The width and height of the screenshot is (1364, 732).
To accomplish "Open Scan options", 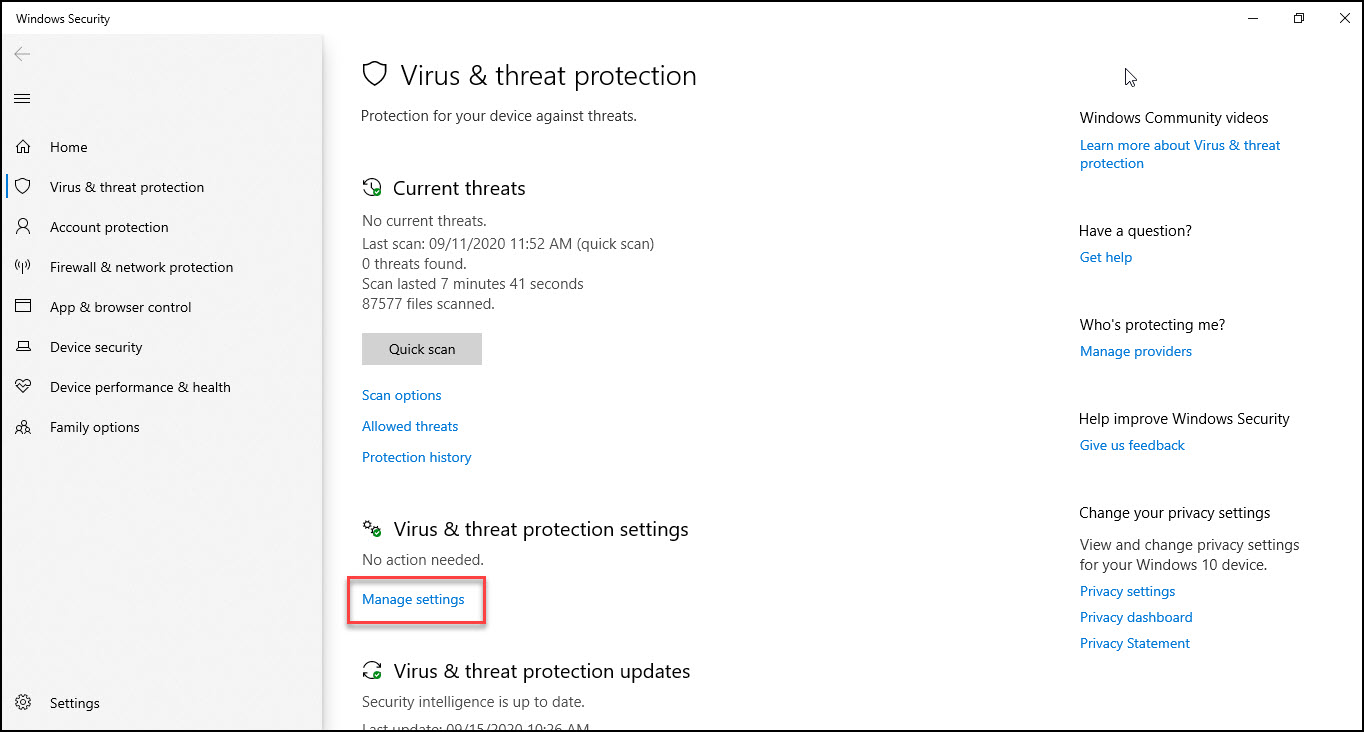I will (401, 395).
